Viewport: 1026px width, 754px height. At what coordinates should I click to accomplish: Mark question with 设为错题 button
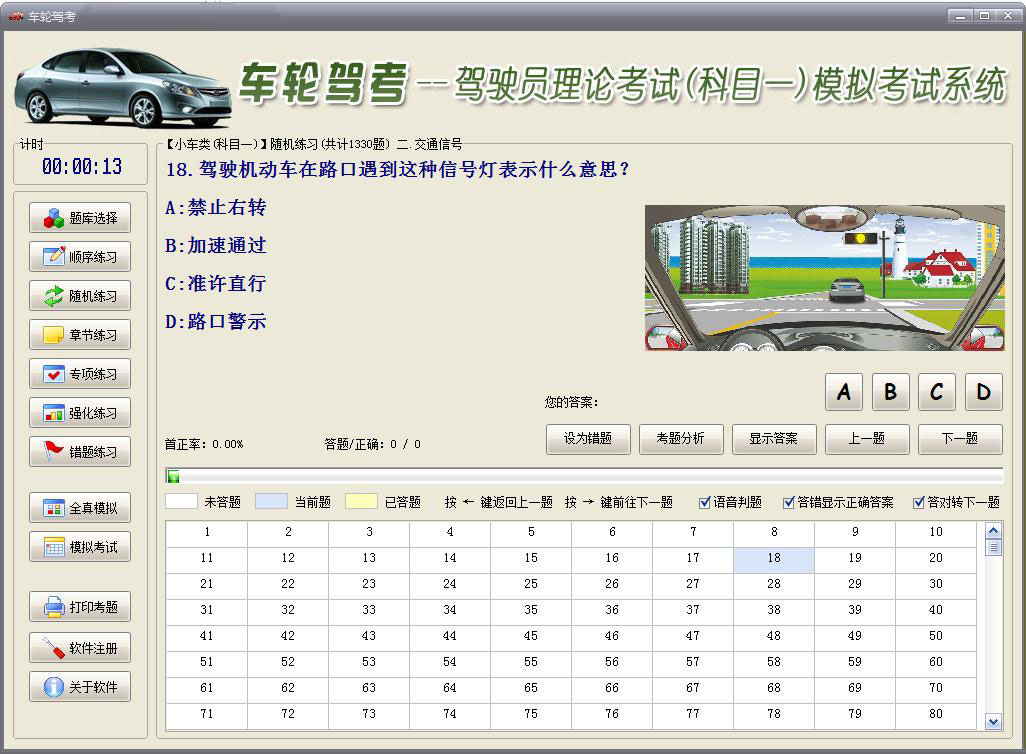click(x=588, y=439)
